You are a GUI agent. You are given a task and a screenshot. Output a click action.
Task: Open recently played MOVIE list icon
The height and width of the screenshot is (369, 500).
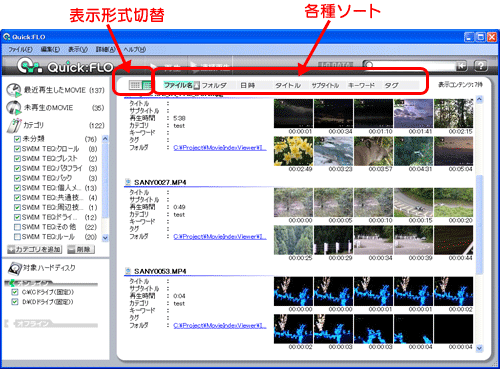14,90
